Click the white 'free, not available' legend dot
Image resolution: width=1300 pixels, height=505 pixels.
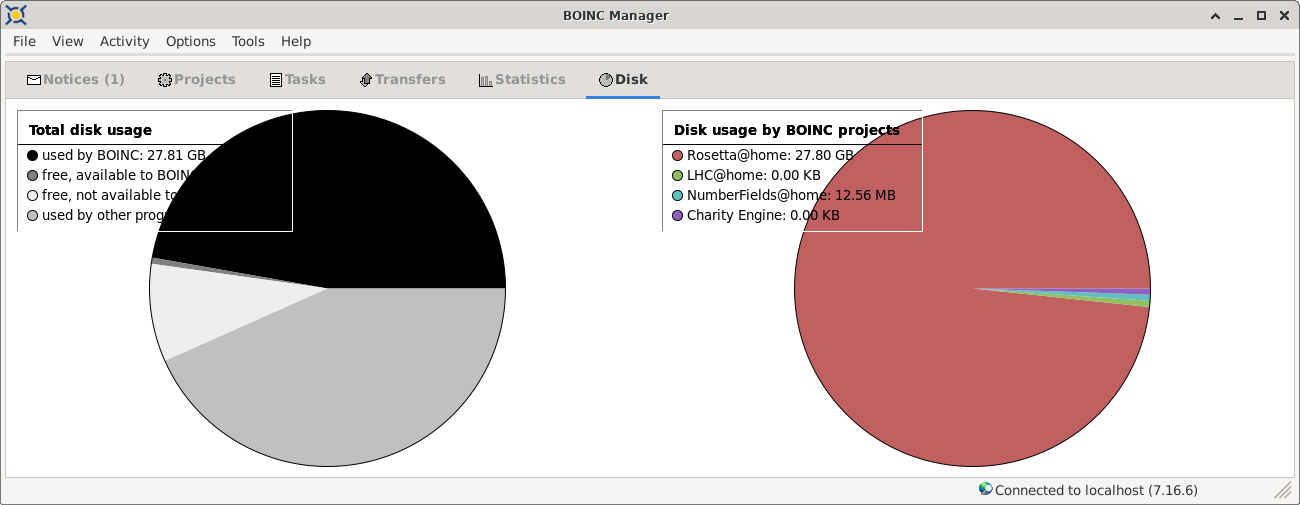[33, 195]
